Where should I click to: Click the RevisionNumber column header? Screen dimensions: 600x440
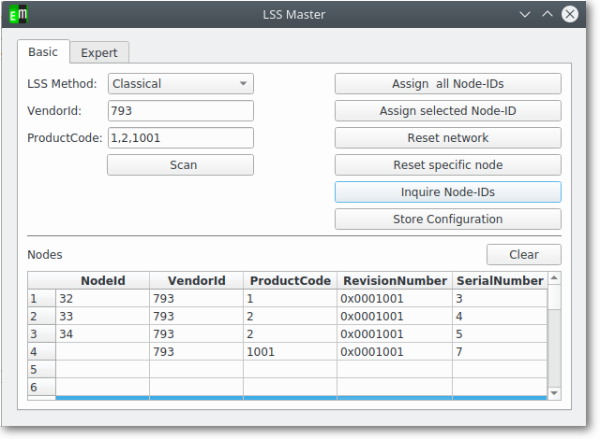(395, 280)
